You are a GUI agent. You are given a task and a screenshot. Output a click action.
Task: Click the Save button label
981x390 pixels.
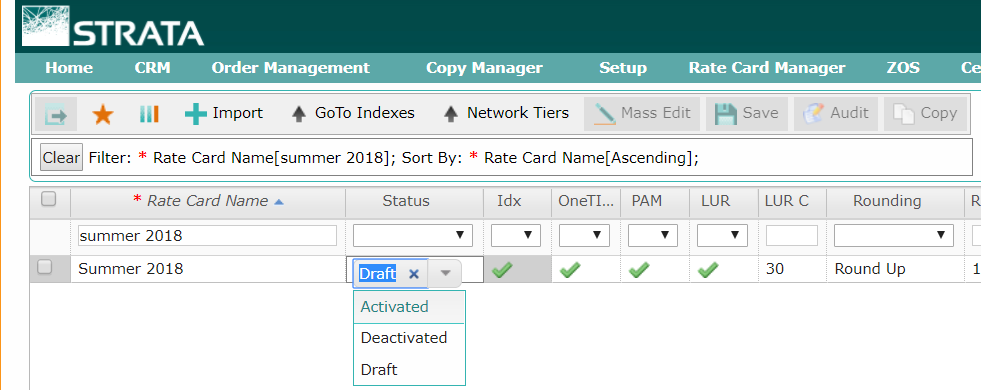coord(760,113)
